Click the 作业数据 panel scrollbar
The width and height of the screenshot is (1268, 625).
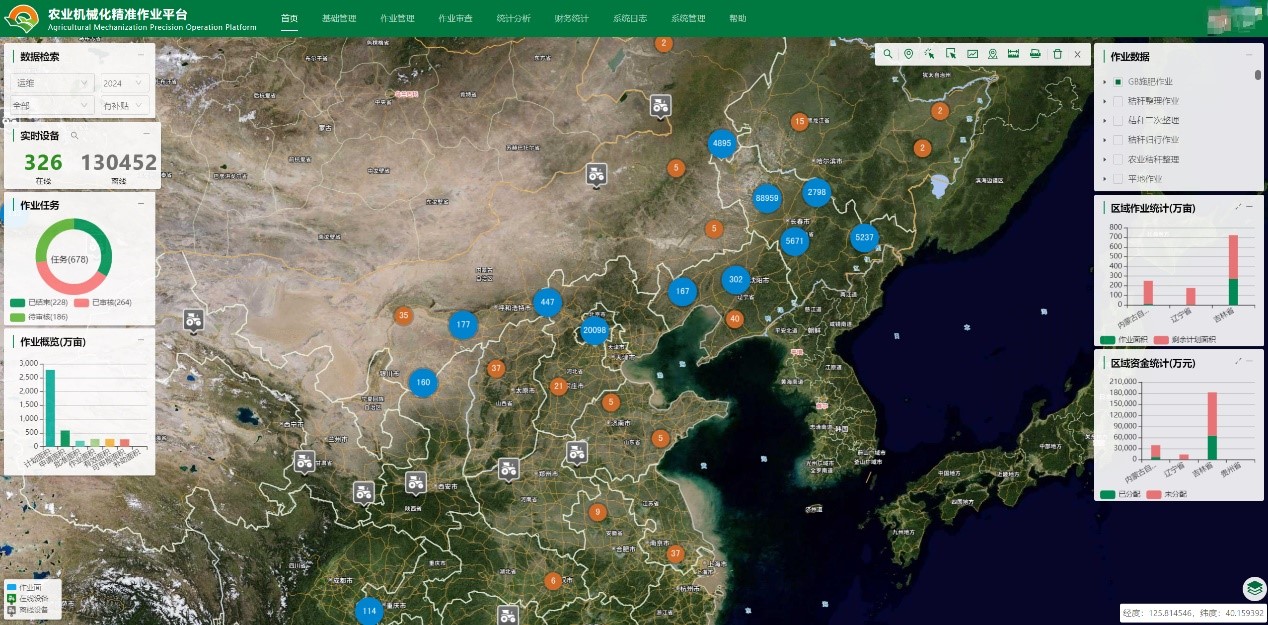point(1258,75)
